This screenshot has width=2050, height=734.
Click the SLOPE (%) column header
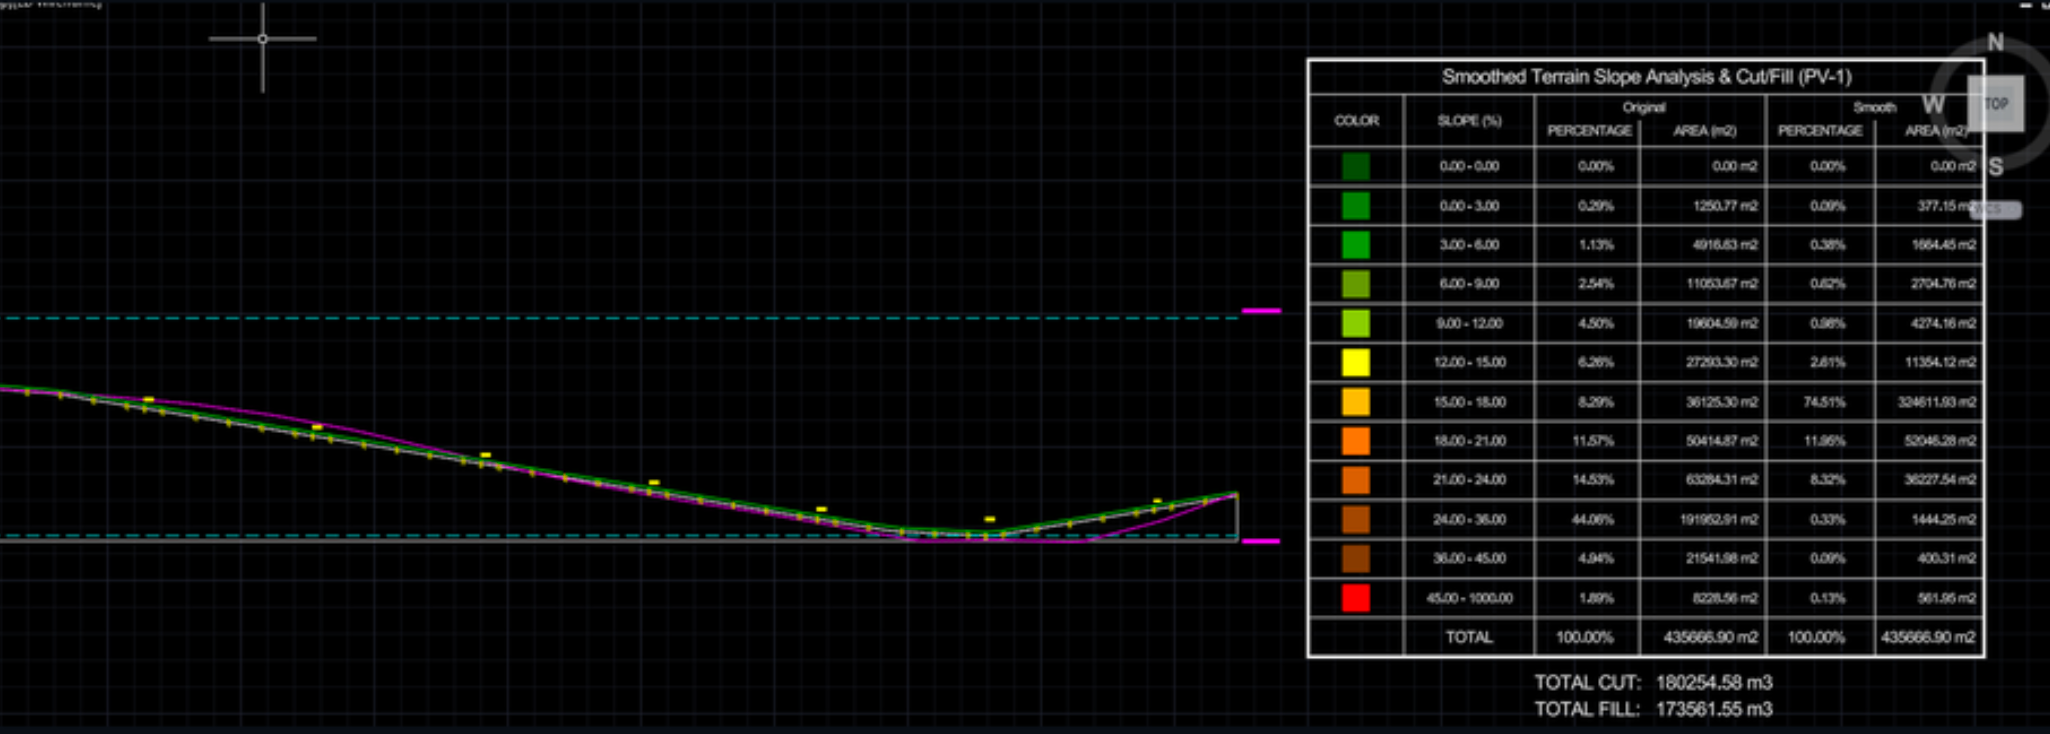(x=1469, y=121)
